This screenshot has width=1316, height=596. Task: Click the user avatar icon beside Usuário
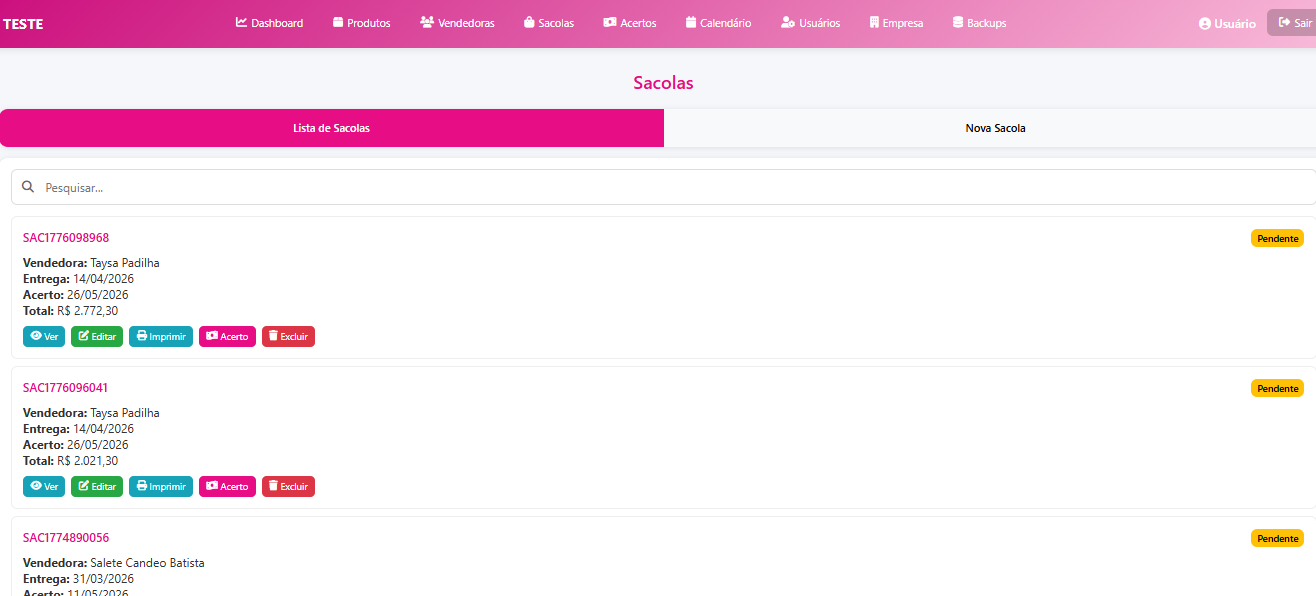1205,23
